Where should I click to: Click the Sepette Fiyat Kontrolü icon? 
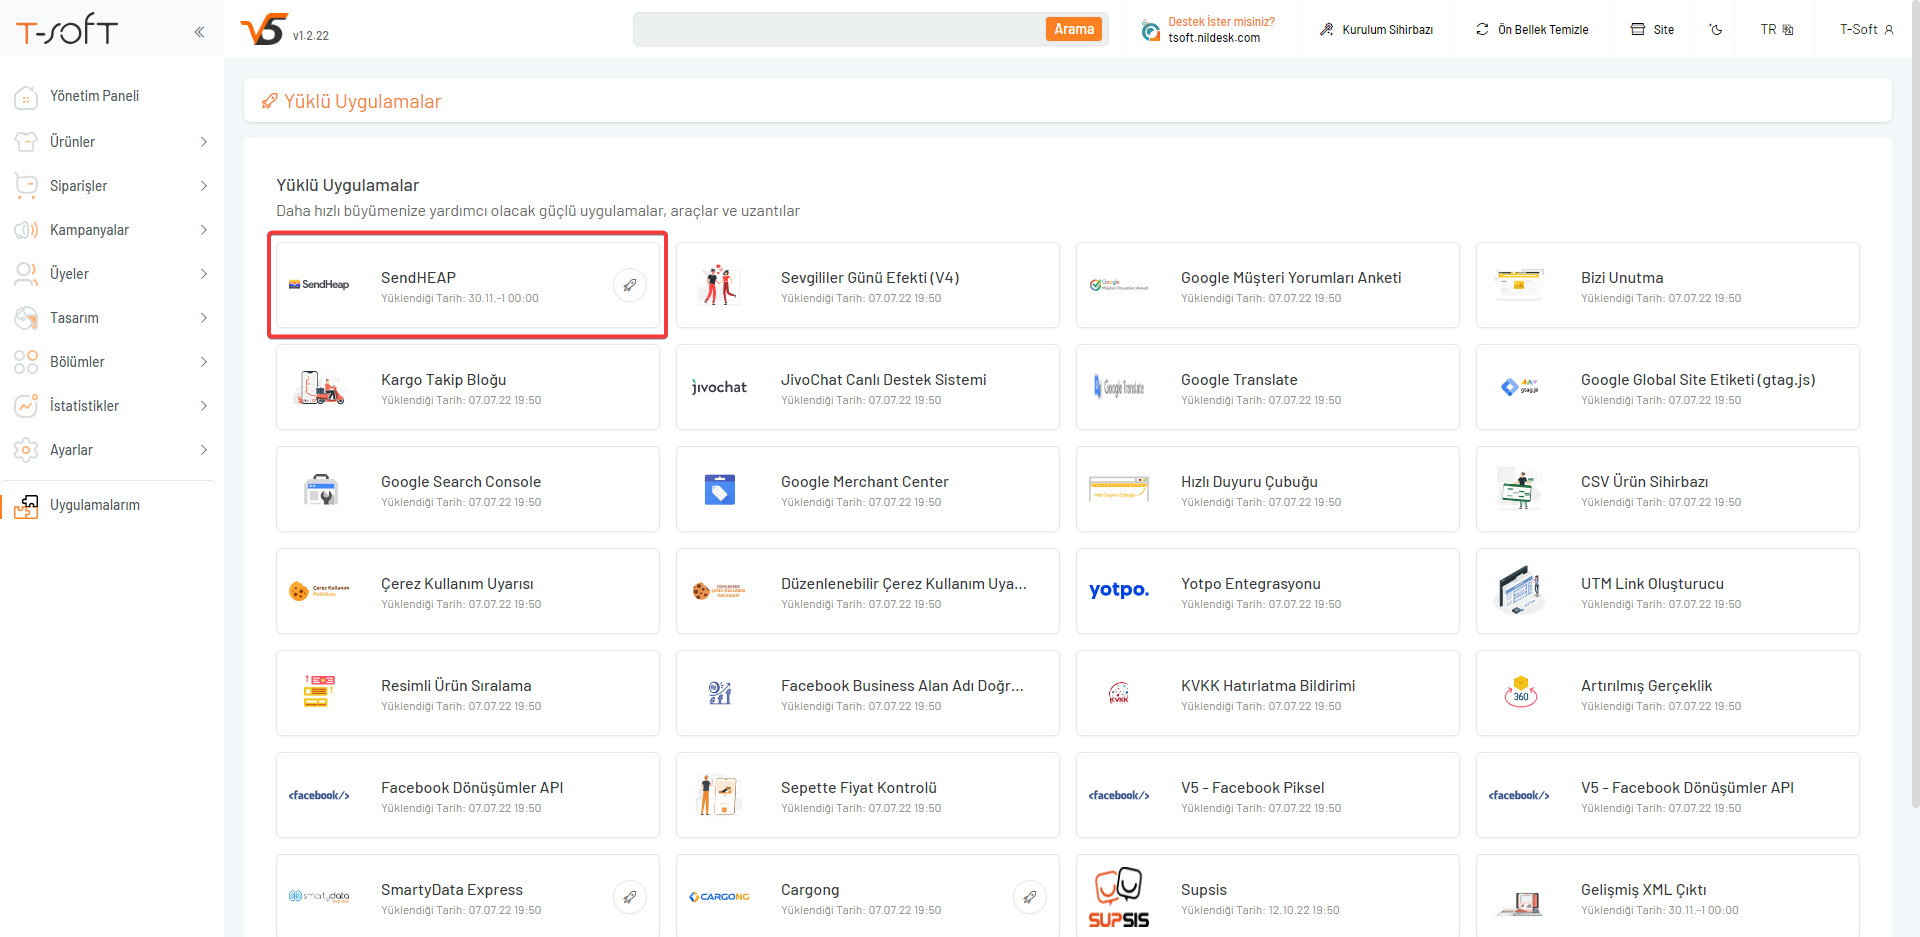pyautogui.click(x=718, y=795)
